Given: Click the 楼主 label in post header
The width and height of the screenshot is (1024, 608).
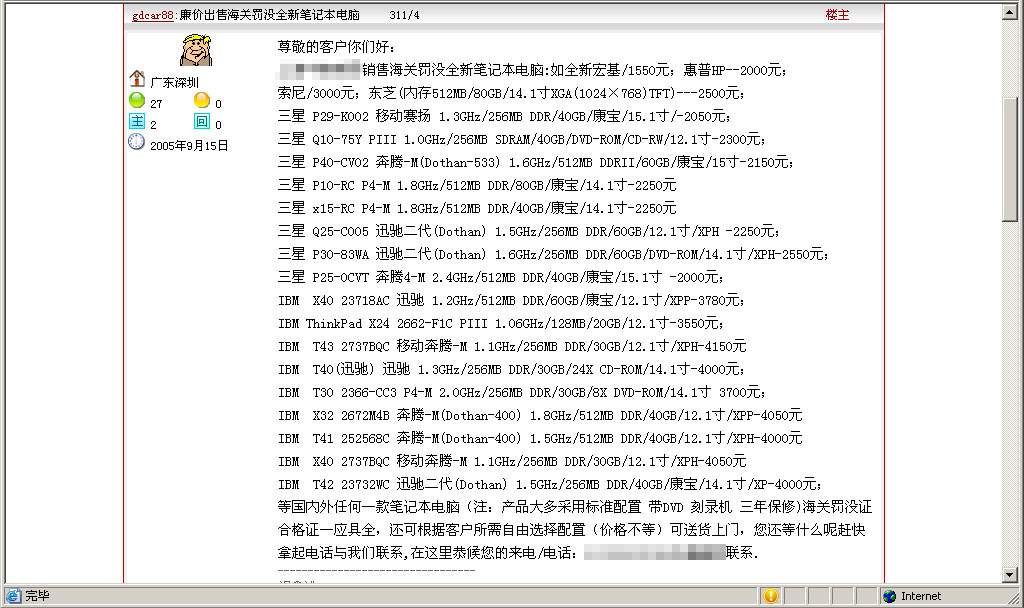Looking at the screenshot, I should click(x=837, y=15).
